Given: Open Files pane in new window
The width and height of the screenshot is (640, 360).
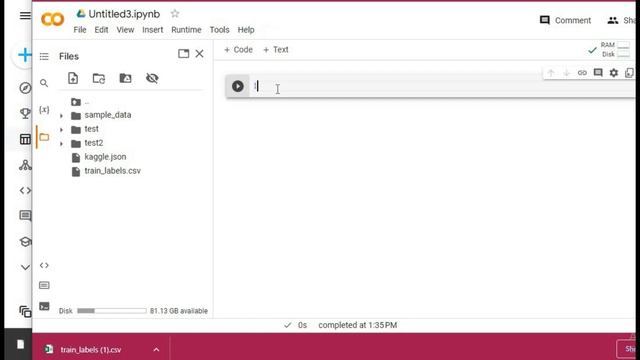Looking at the screenshot, I should [183, 53].
